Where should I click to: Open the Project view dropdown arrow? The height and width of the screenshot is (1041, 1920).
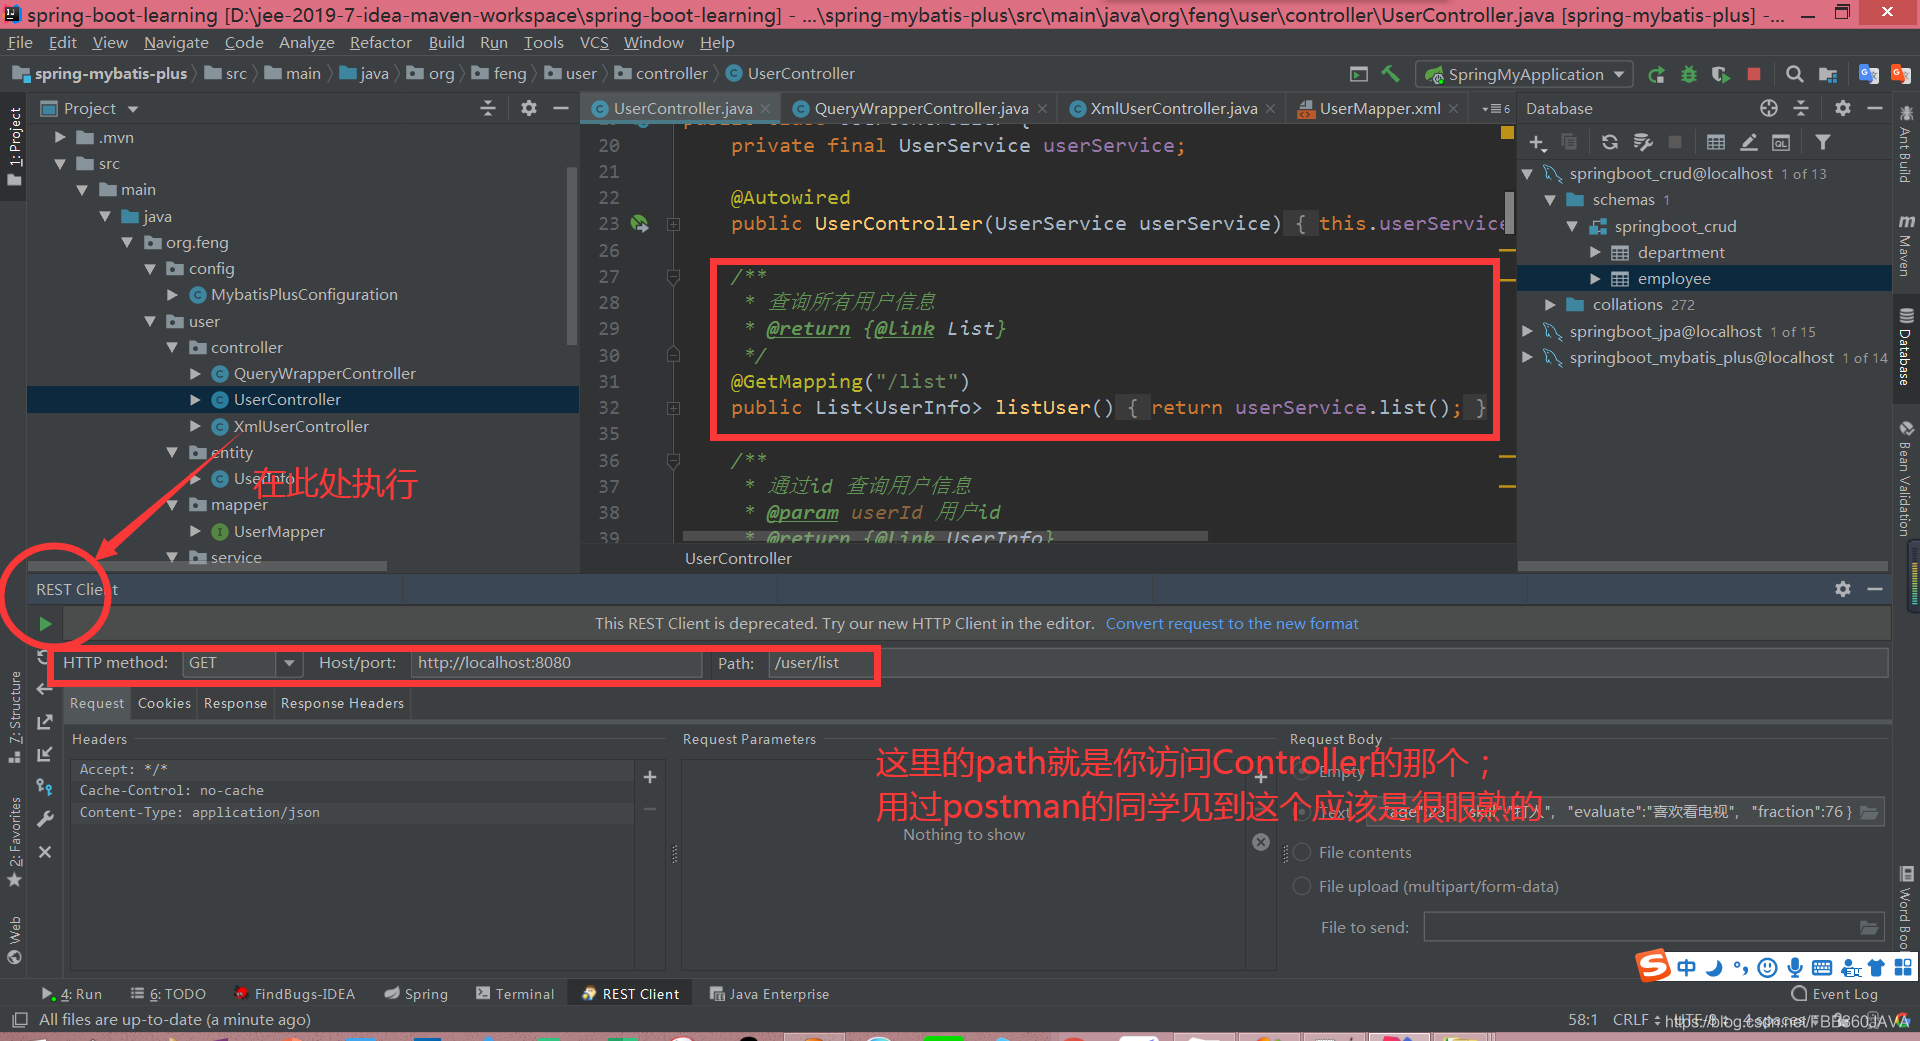point(133,109)
